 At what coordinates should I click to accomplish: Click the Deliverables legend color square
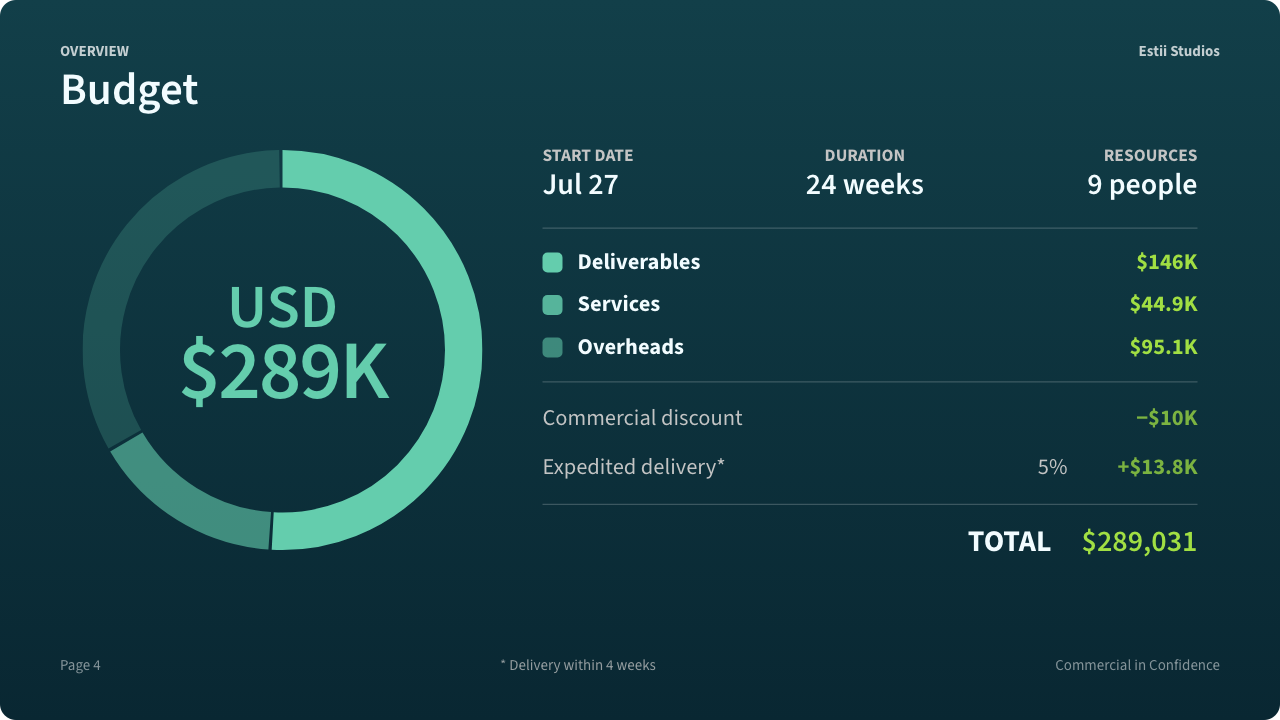552,262
